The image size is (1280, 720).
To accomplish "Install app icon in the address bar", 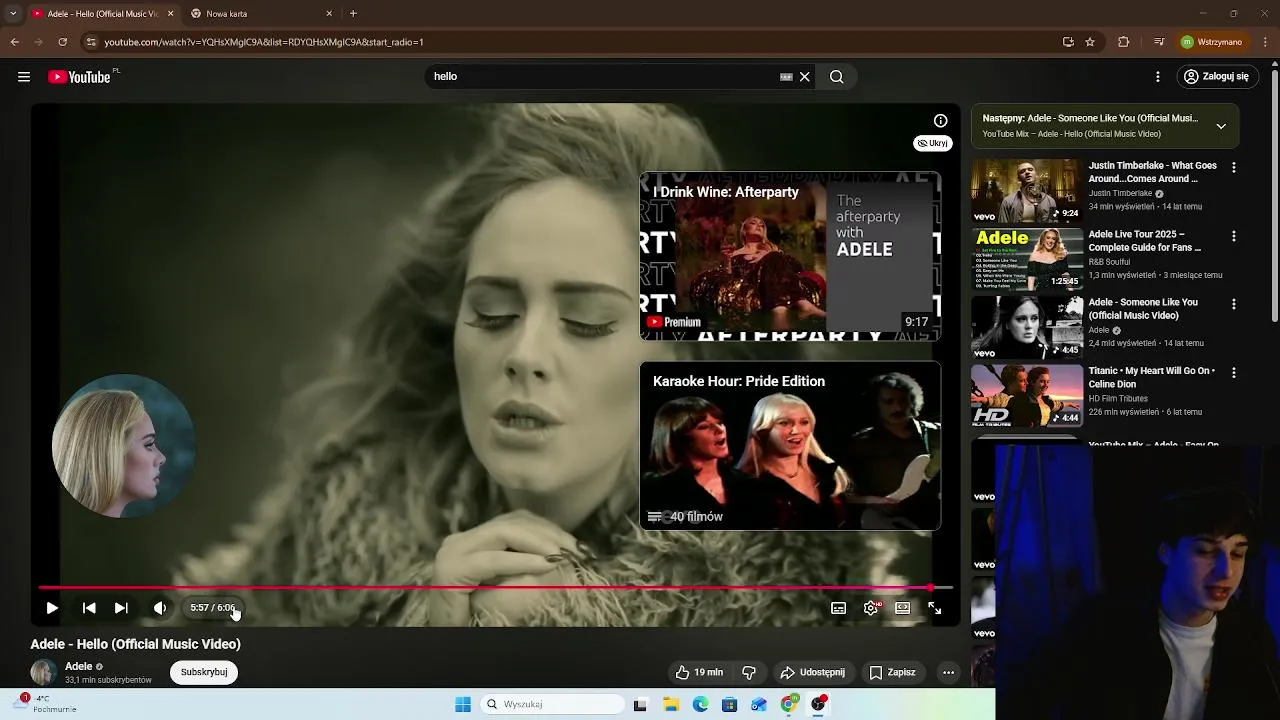I will (1068, 42).
